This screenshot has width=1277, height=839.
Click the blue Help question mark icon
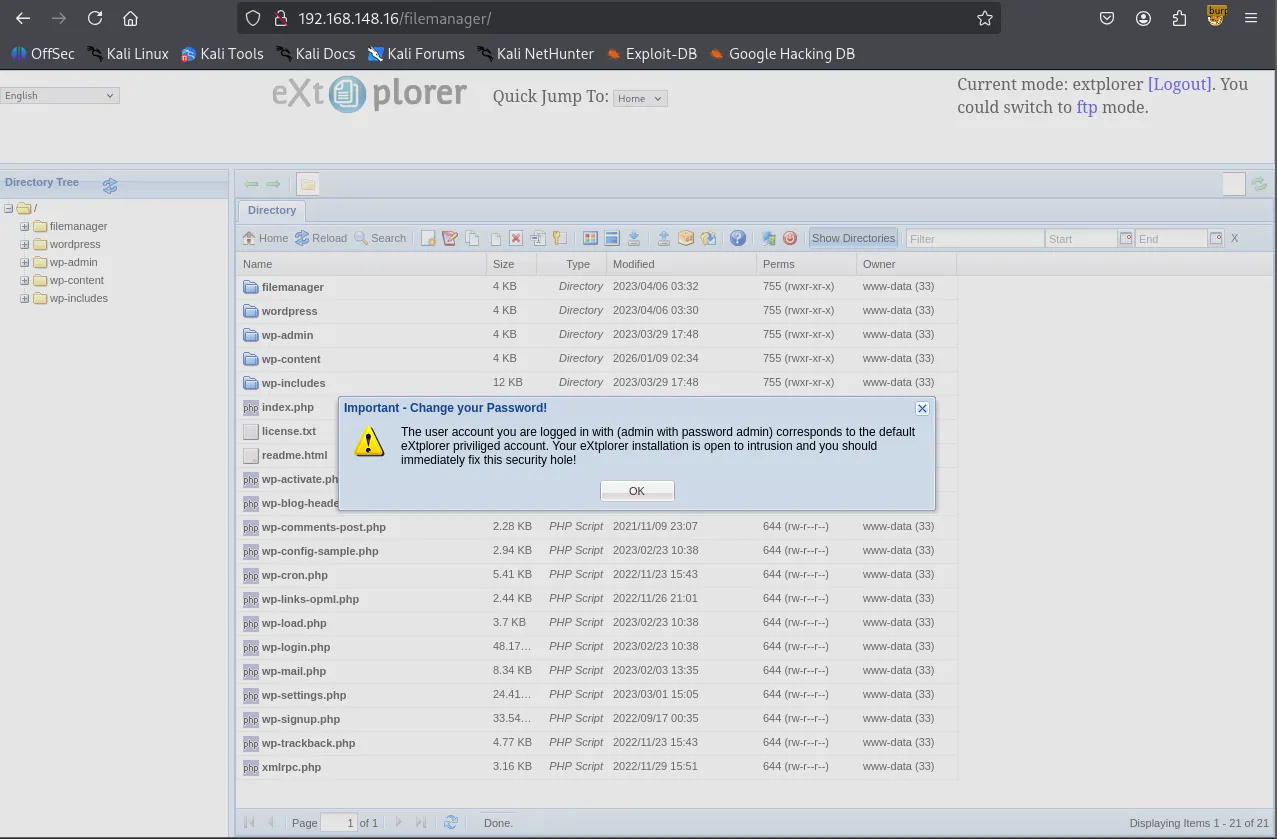[x=738, y=238]
